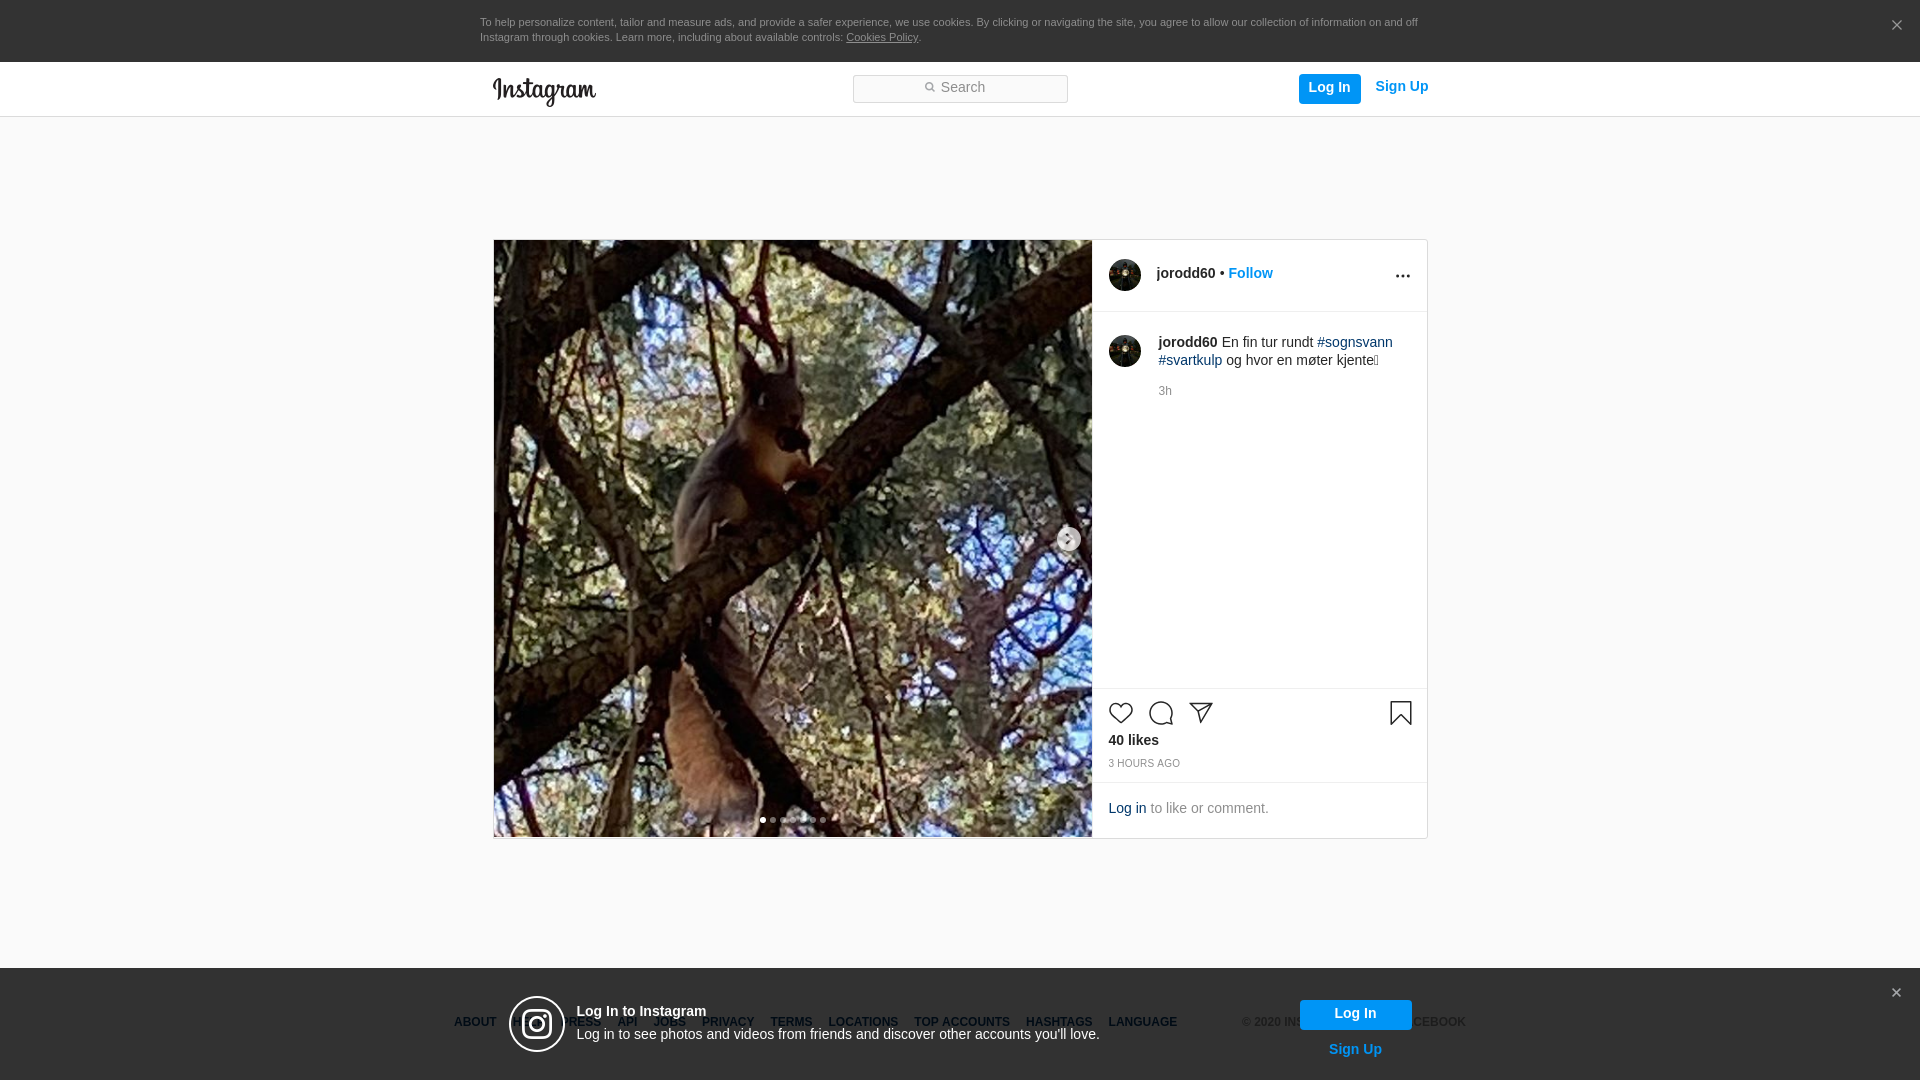Click the blue Log In button in header
The height and width of the screenshot is (1080, 1920).
[1329, 89]
